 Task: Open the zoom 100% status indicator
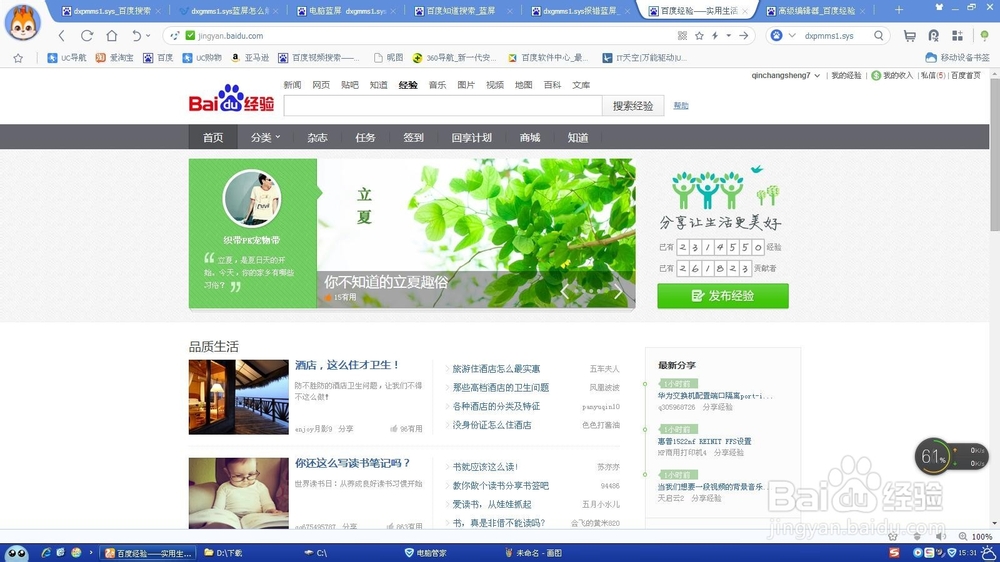(976, 536)
